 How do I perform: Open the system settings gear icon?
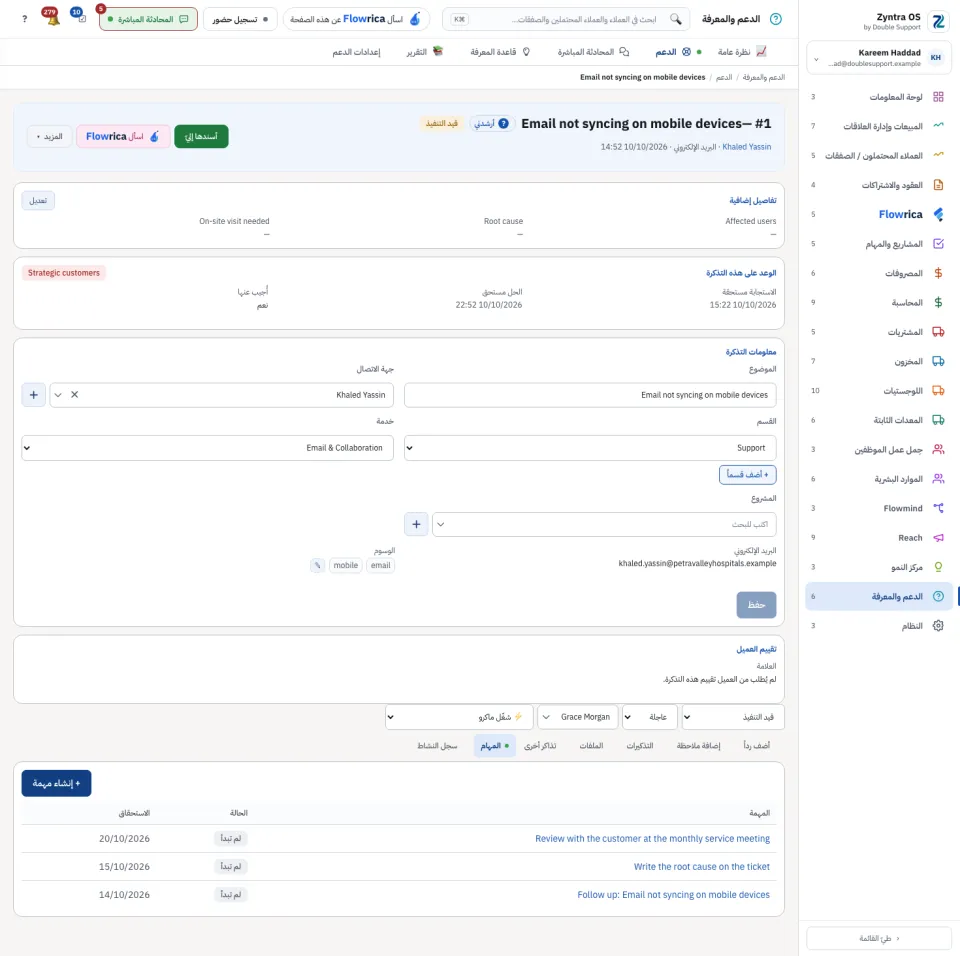938,626
